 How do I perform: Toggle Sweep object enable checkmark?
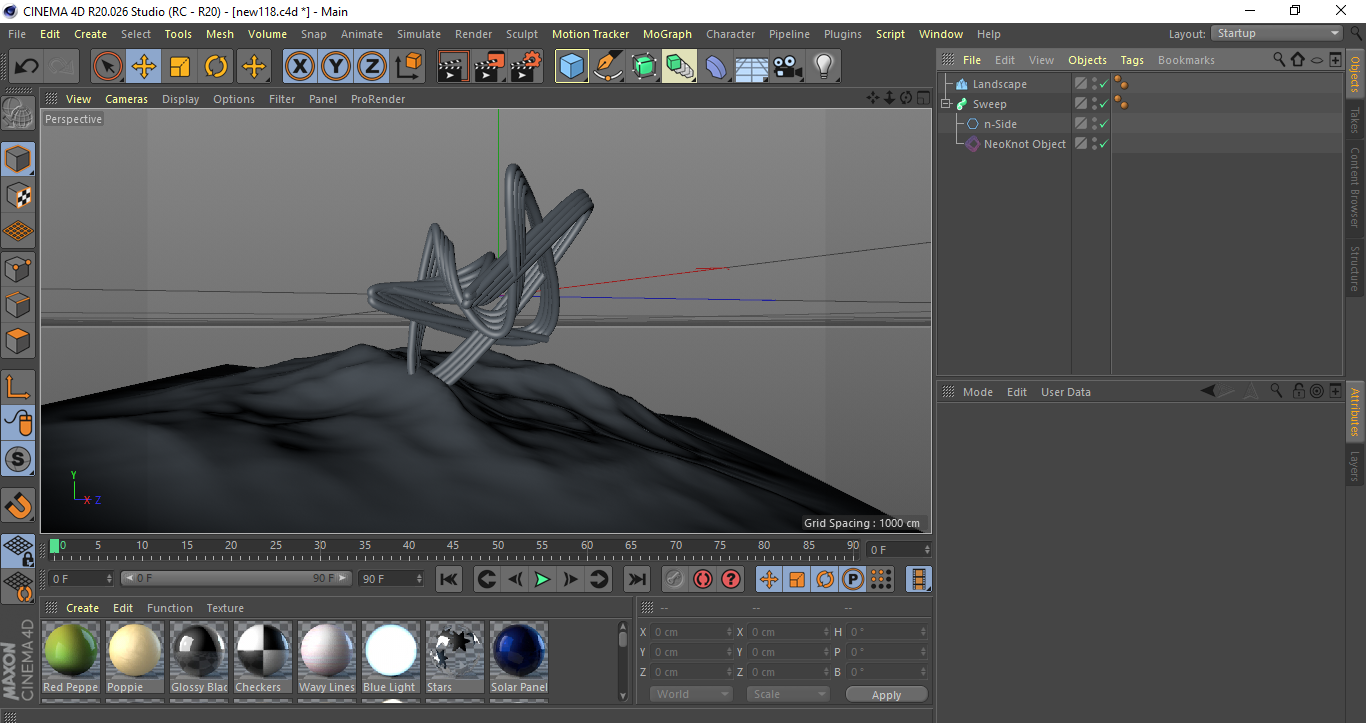tap(1104, 104)
